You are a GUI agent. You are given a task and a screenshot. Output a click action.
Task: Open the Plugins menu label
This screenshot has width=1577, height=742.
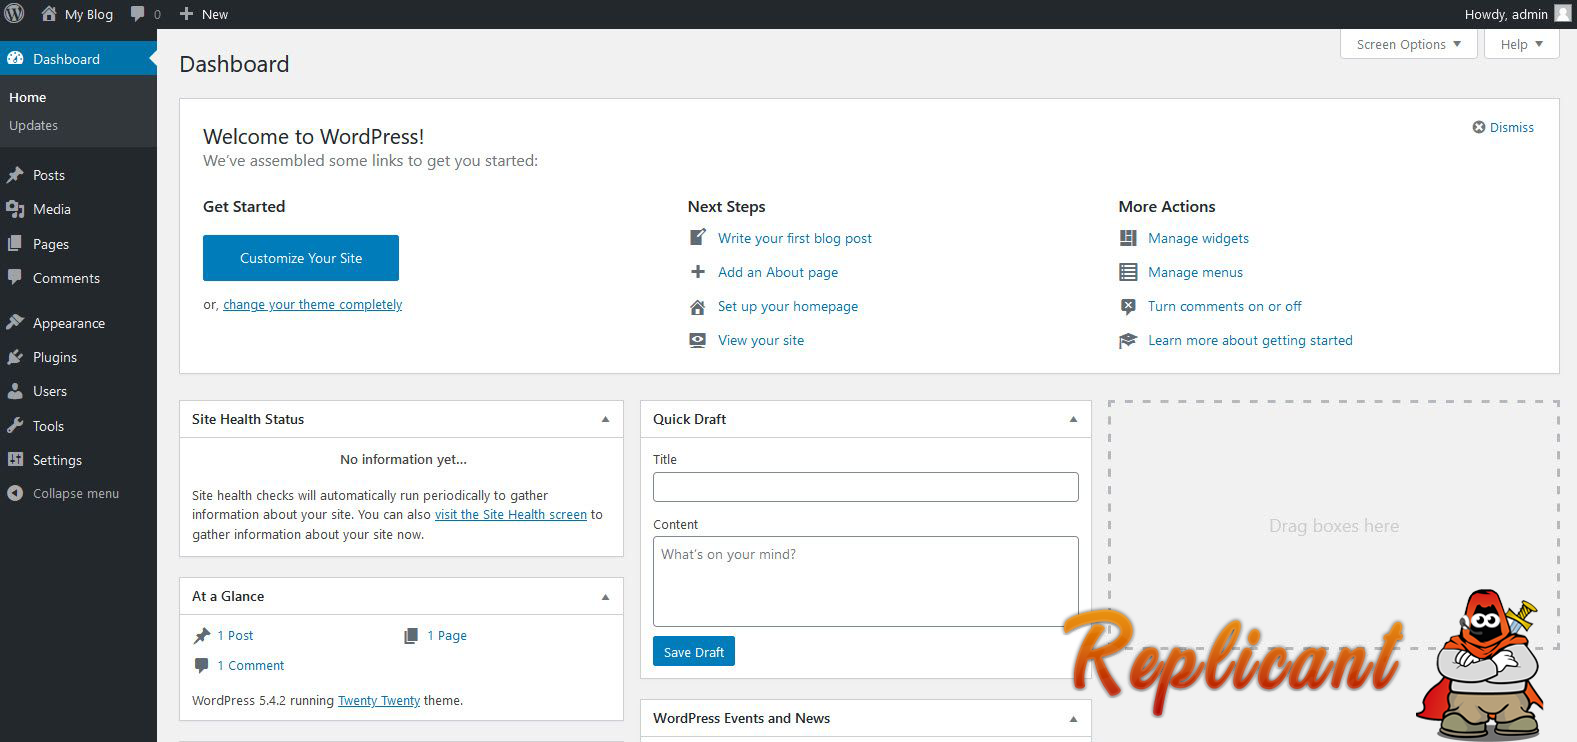coord(55,357)
